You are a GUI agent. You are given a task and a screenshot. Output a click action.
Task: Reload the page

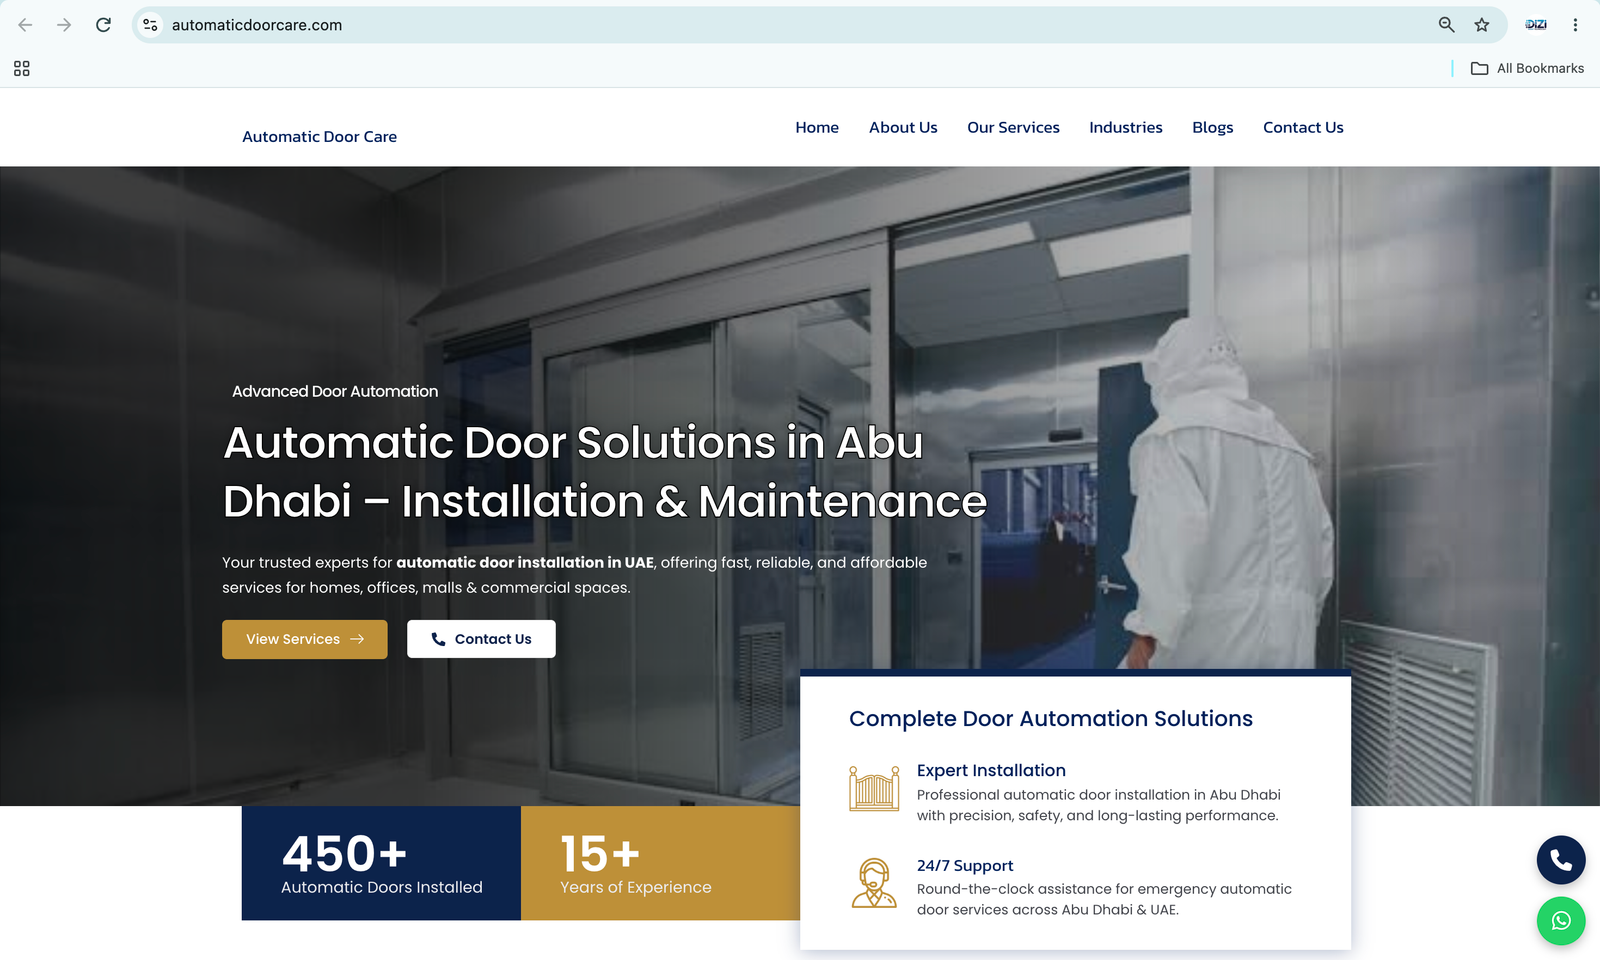coord(103,25)
